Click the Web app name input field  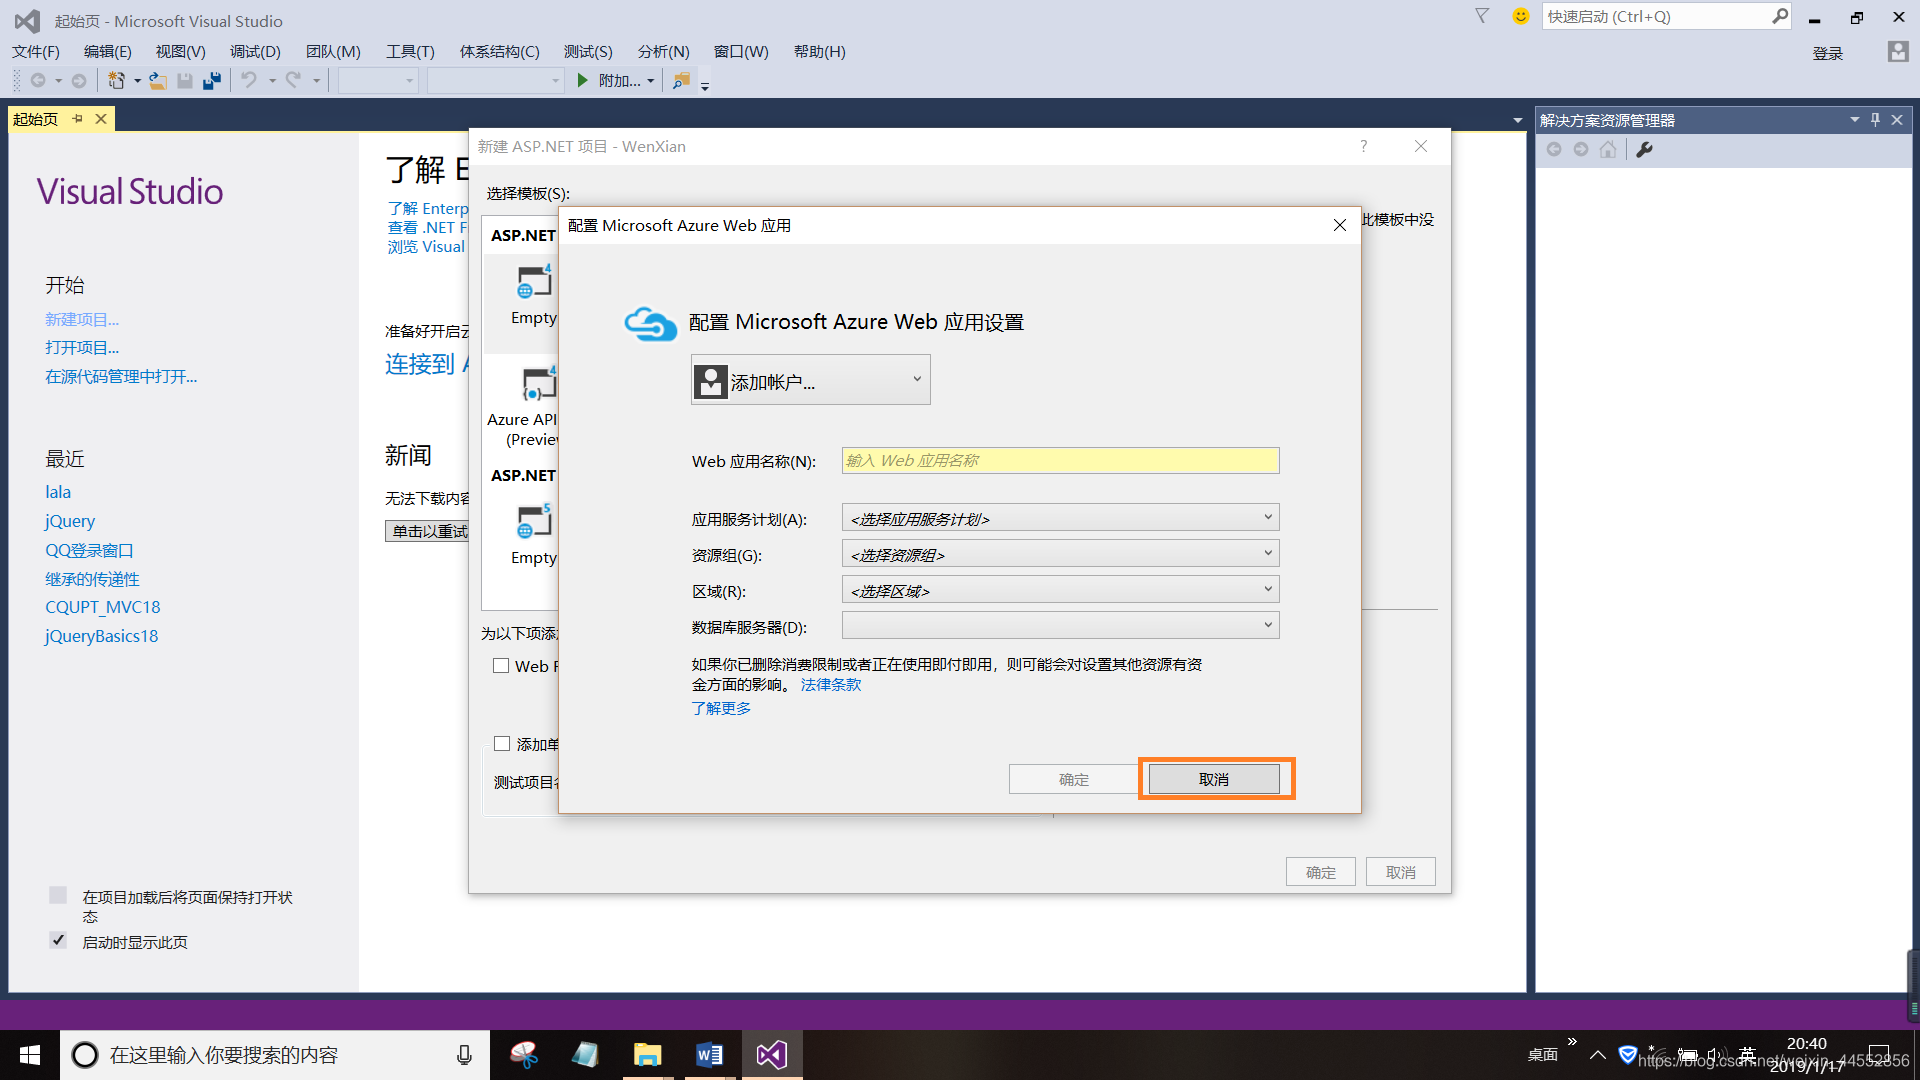click(x=1061, y=460)
